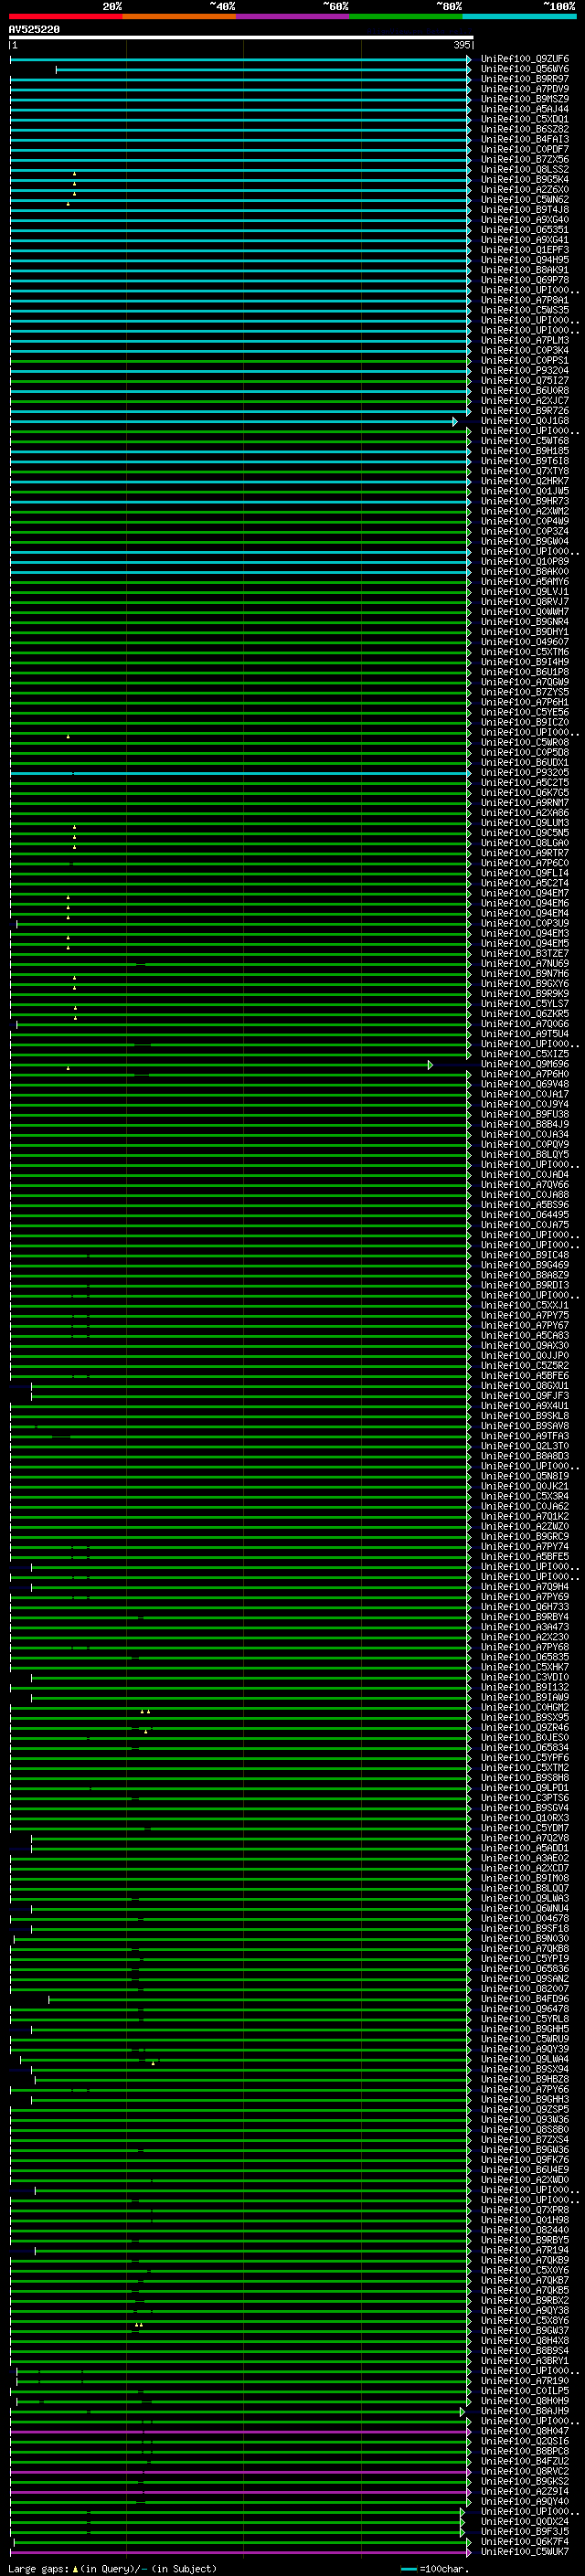Click the red 20% identity legend segment
Image resolution: width=585 pixels, height=2576 pixels.
pos(65,16)
